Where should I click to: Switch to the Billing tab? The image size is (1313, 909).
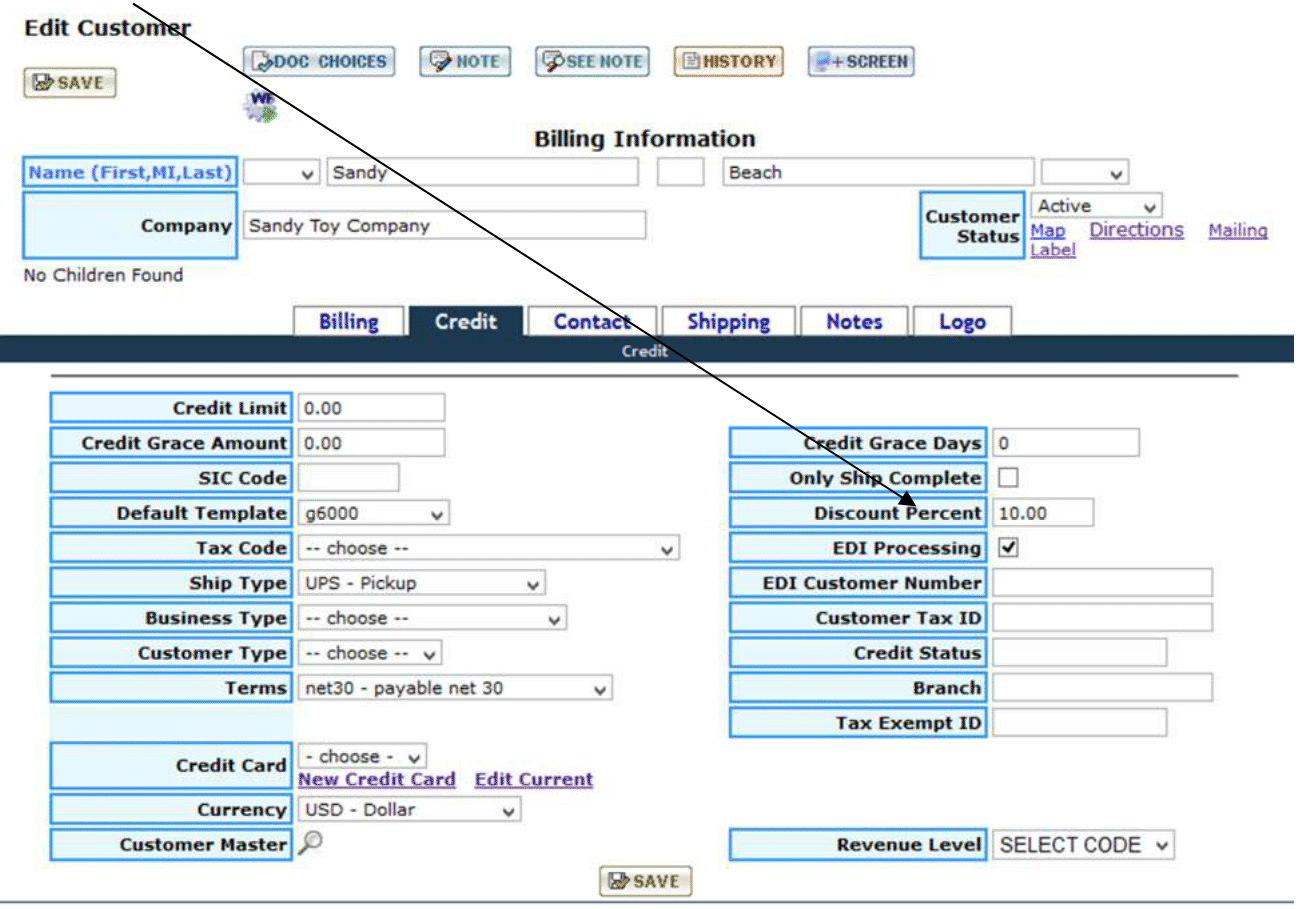pyautogui.click(x=348, y=322)
